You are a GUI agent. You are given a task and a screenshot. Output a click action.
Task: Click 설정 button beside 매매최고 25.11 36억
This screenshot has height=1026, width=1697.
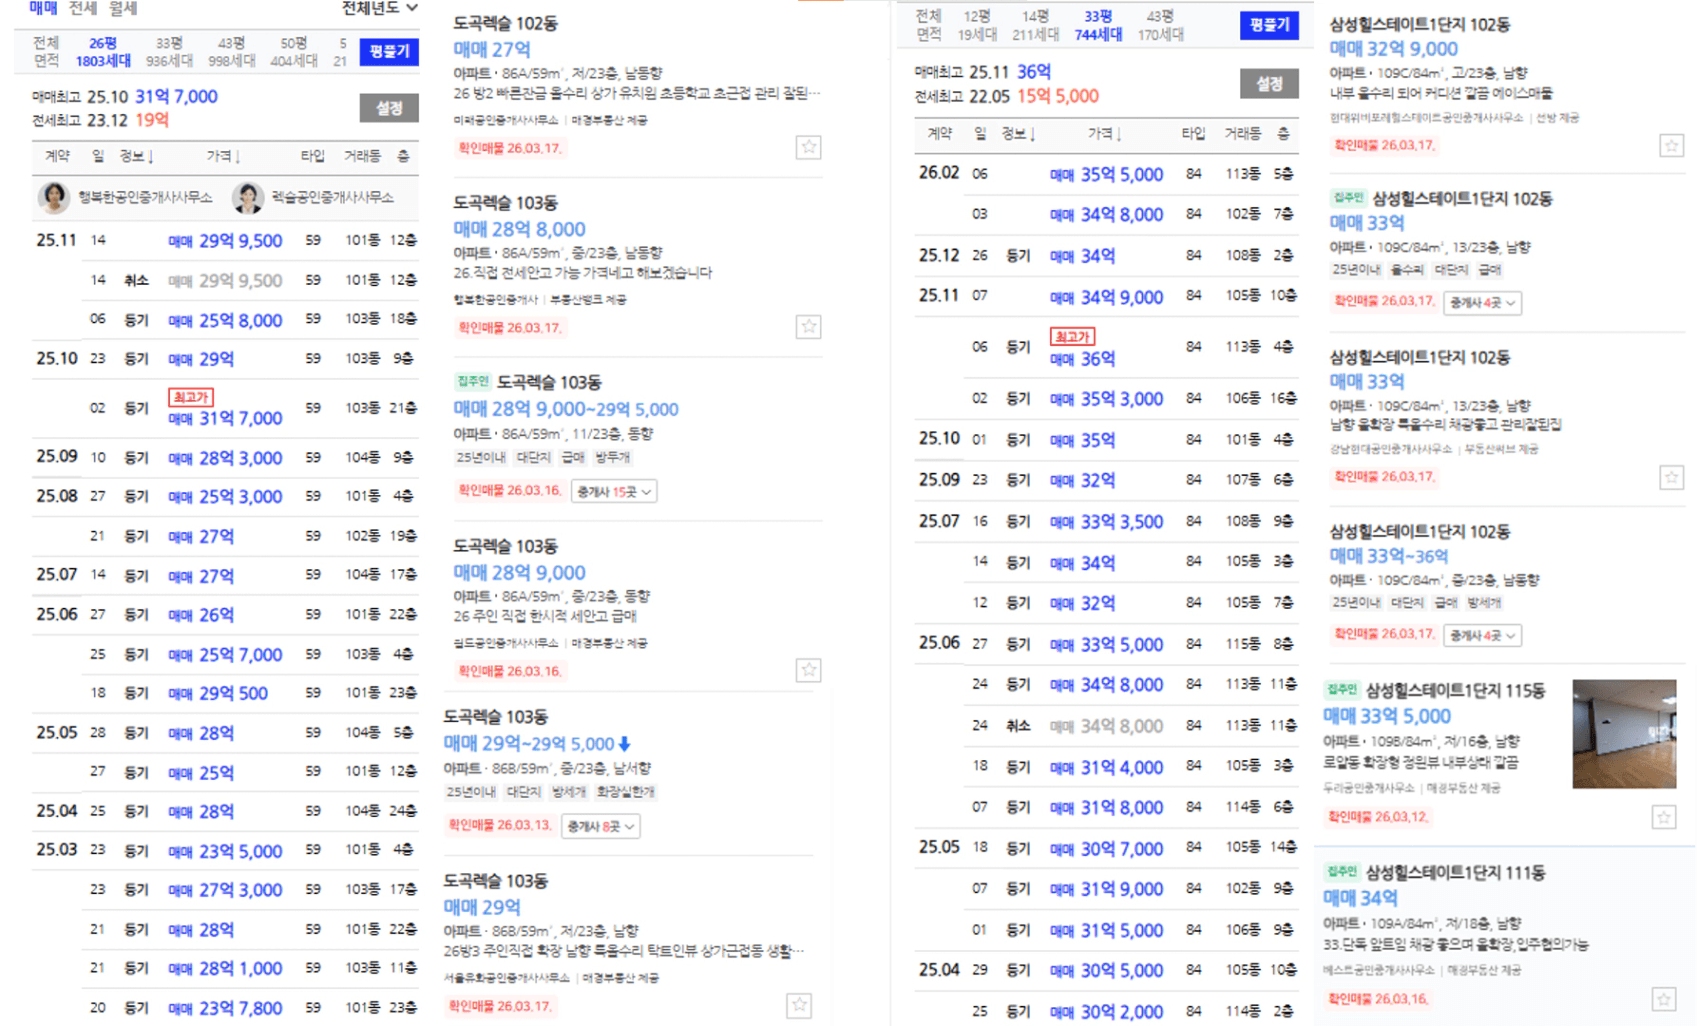click(x=1269, y=84)
